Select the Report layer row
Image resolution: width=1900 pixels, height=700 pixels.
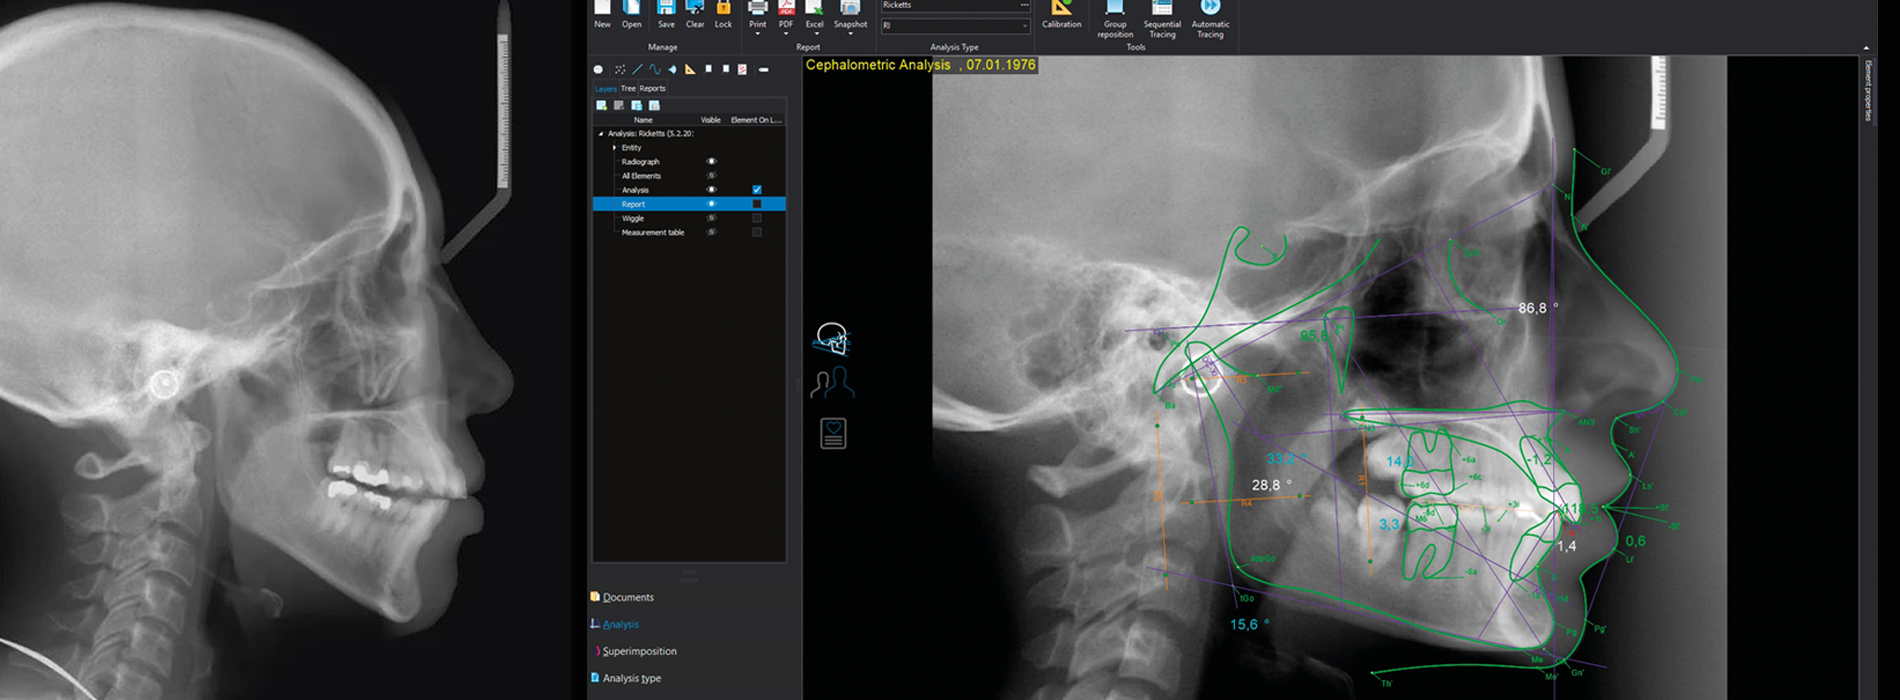click(689, 204)
